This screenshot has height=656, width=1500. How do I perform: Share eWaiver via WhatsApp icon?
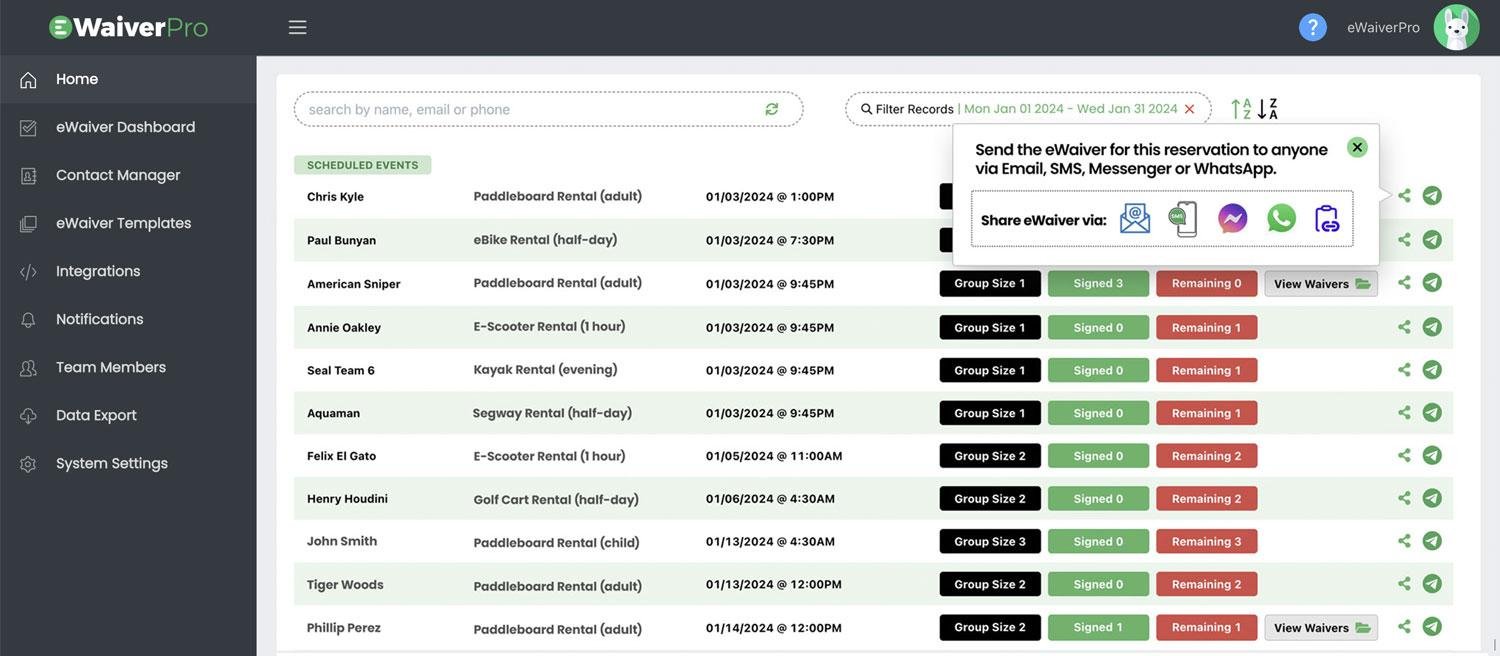tap(1281, 219)
